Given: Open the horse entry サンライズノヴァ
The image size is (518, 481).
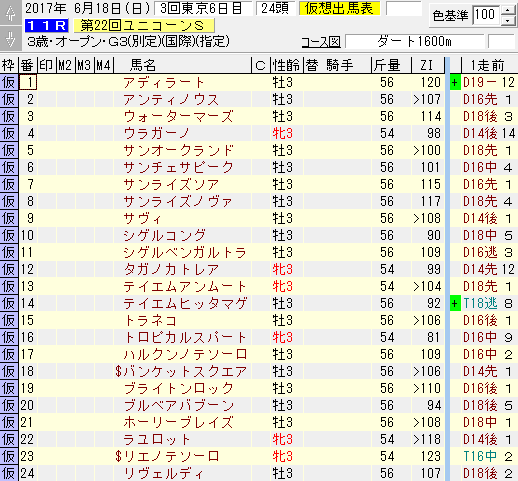Looking at the screenshot, I should 177,202.
